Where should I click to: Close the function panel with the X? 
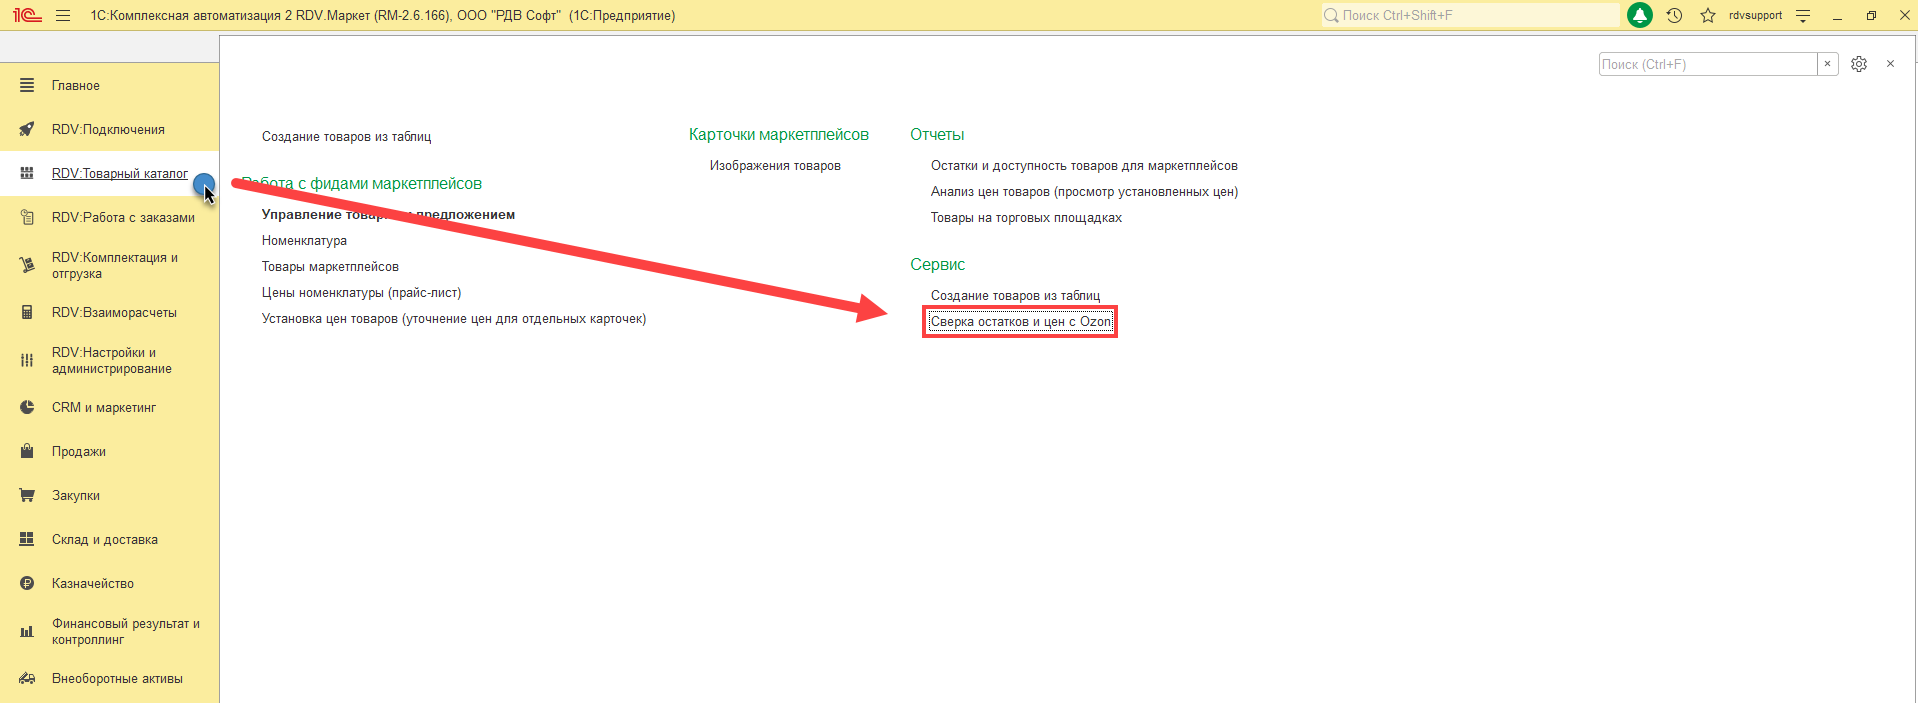pos(1890,64)
